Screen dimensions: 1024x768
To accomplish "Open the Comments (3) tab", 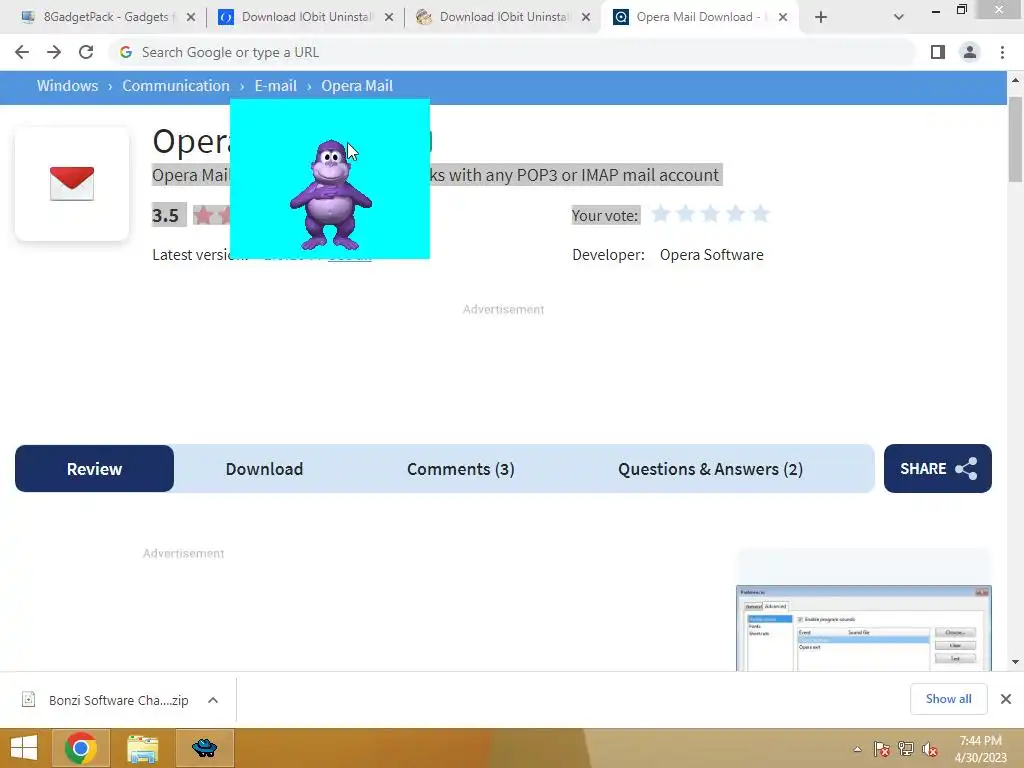I will (x=460, y=469).
